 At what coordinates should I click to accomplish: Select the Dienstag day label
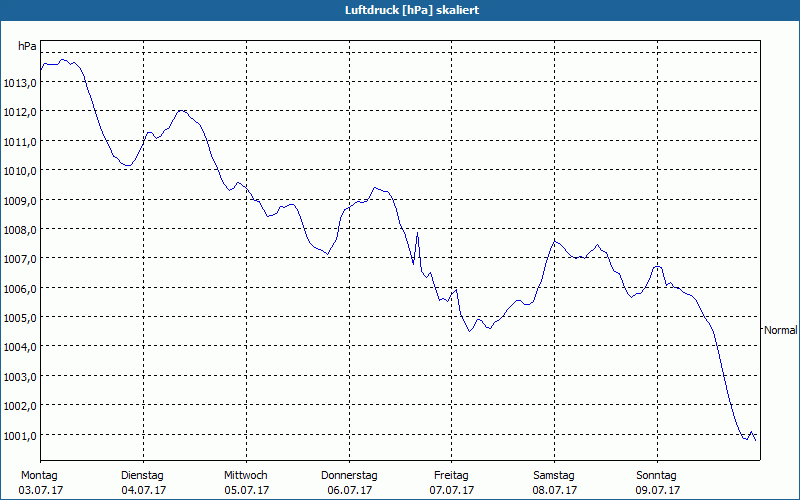(142, 476)
